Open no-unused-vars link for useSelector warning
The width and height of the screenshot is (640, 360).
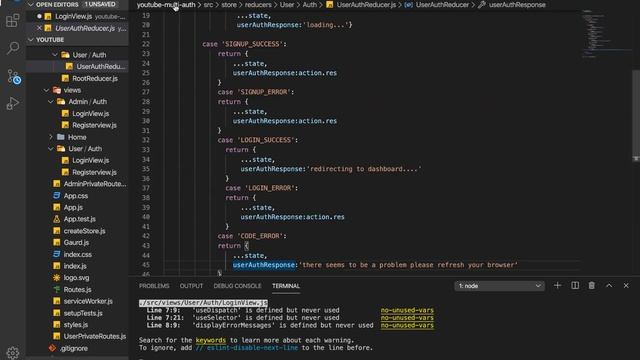[x=407, y=318]
